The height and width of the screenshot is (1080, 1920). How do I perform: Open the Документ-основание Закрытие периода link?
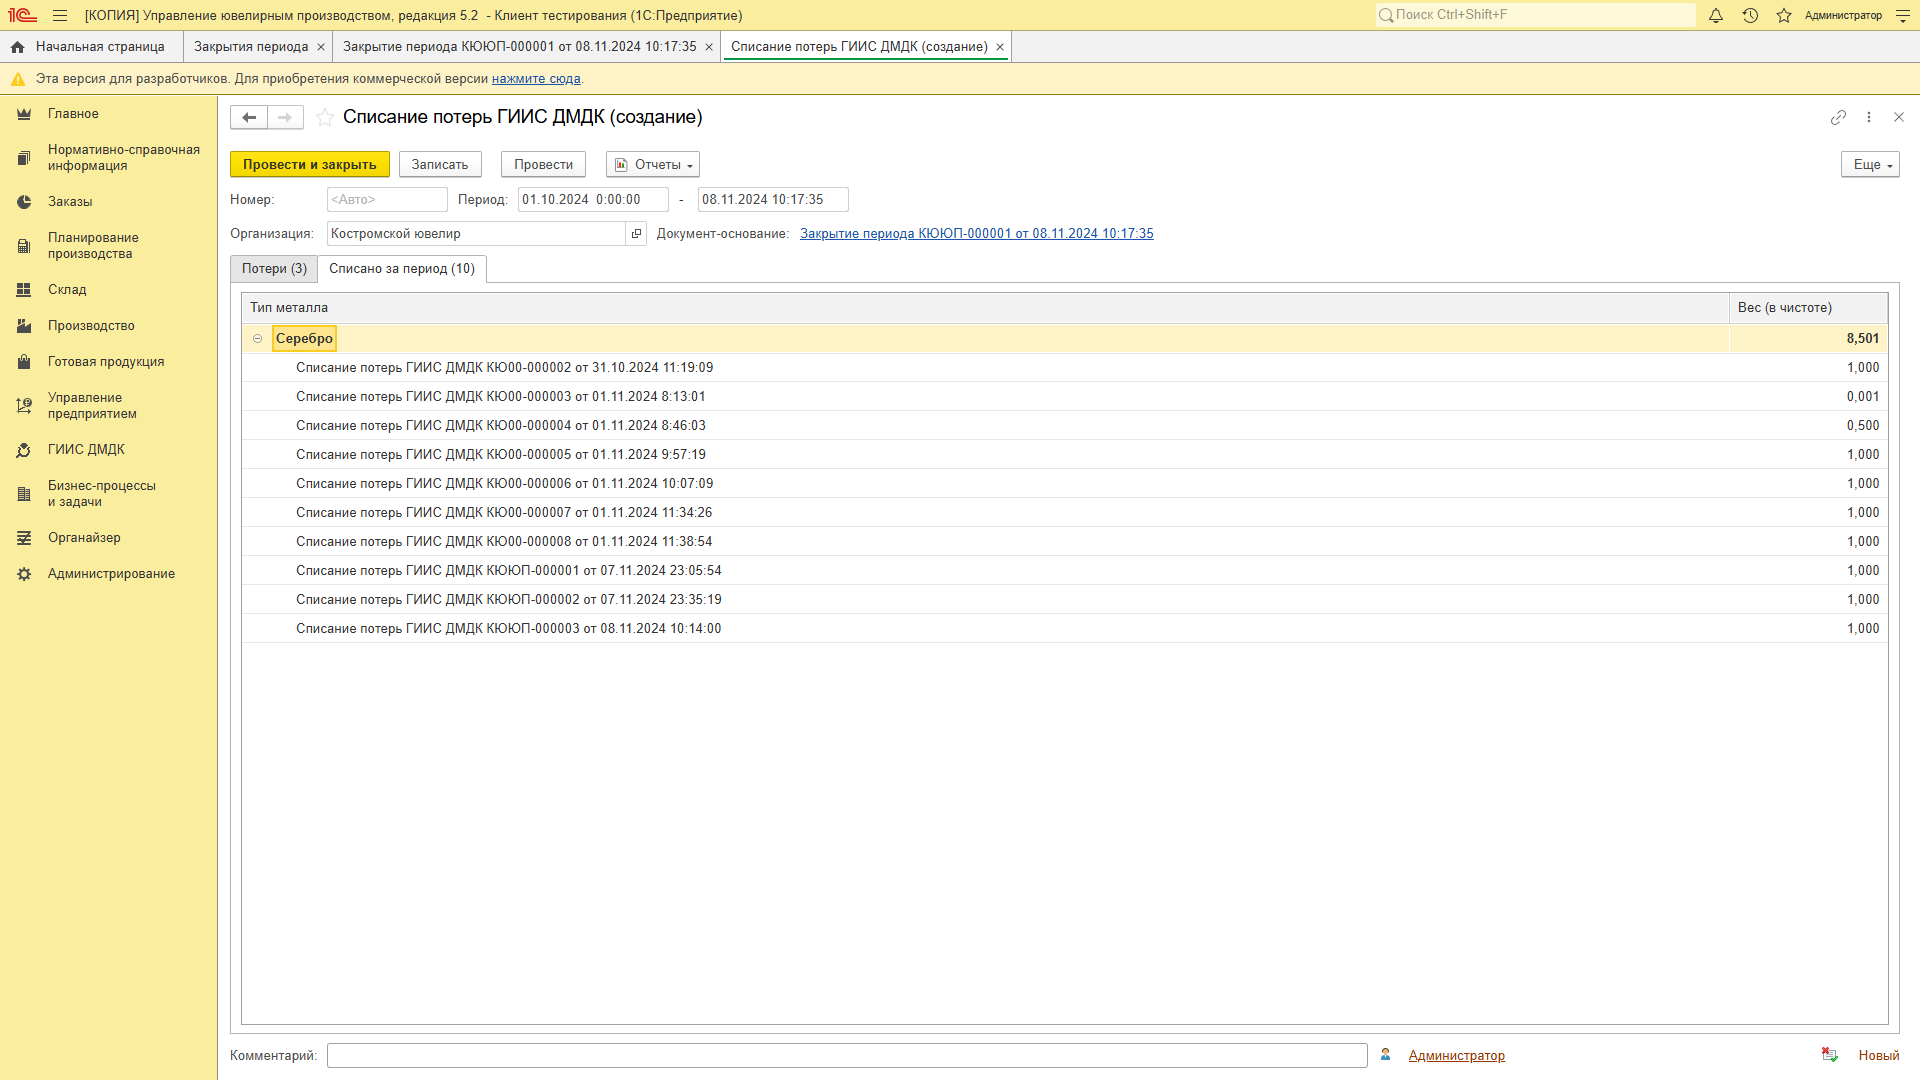(976, 234)
